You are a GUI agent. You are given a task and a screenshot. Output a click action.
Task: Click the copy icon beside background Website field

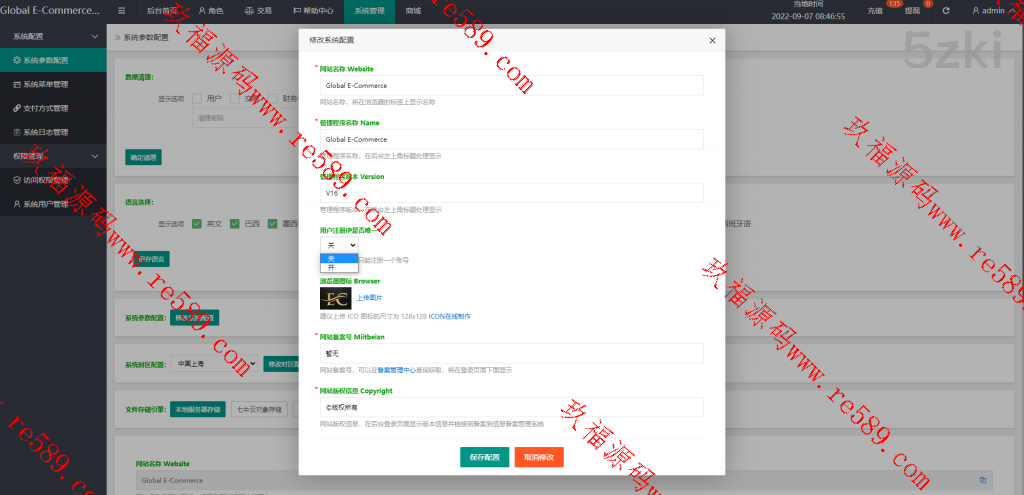point(982,480)
